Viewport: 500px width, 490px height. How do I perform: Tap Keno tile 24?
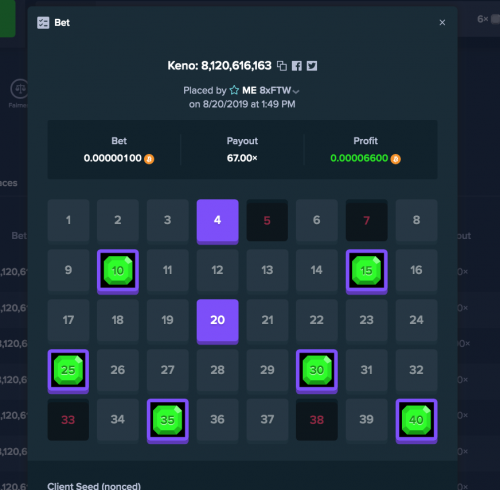pos(416,320)
